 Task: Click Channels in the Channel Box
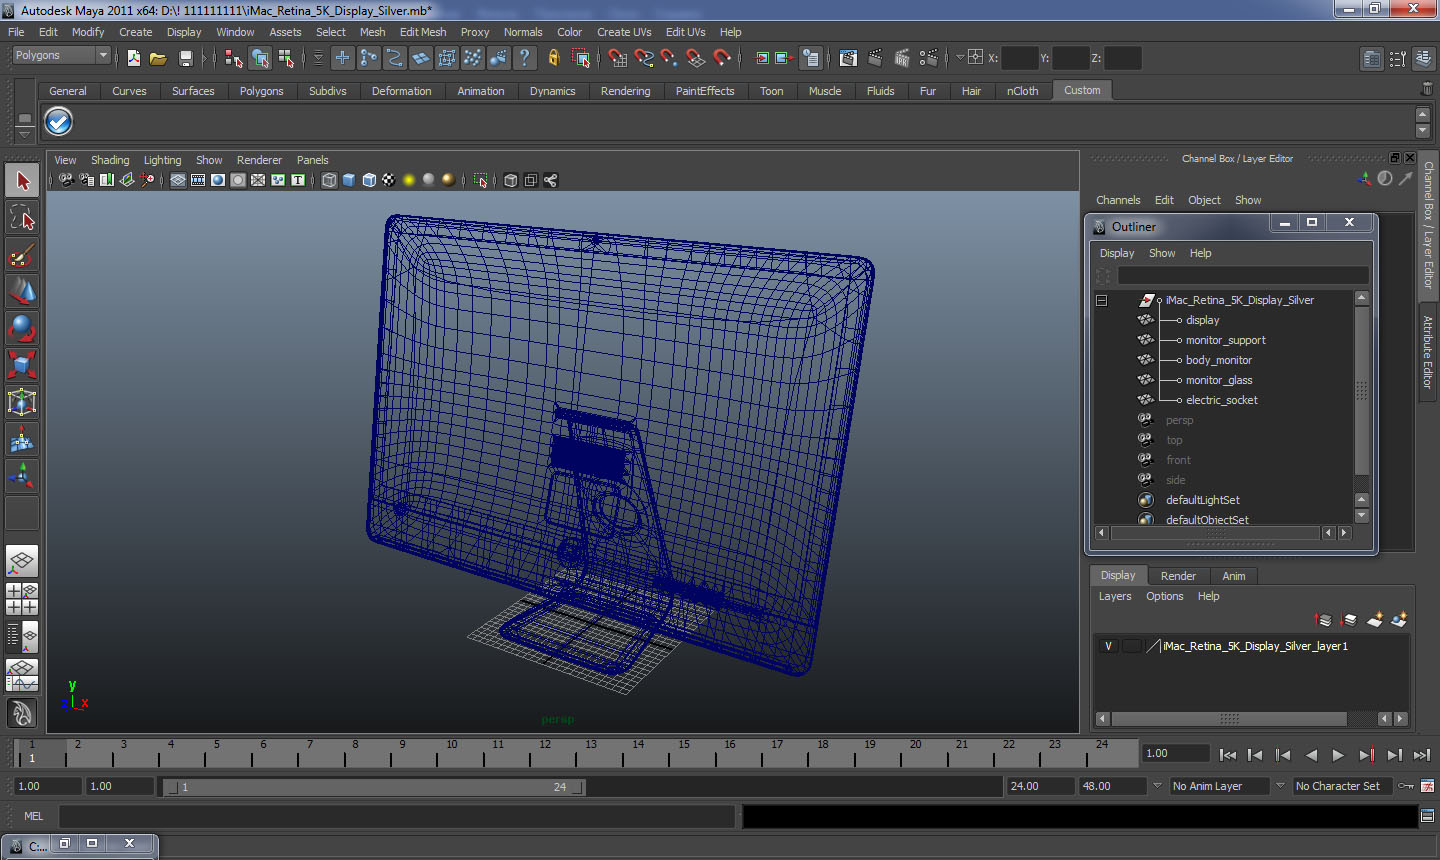click(x=1118, y=200)
